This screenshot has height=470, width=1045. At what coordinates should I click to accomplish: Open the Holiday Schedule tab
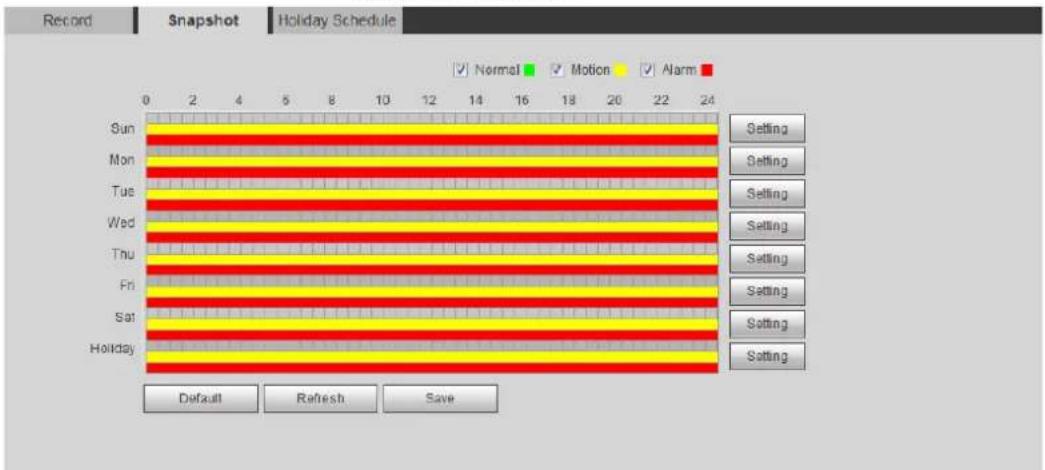click(337, 21)
